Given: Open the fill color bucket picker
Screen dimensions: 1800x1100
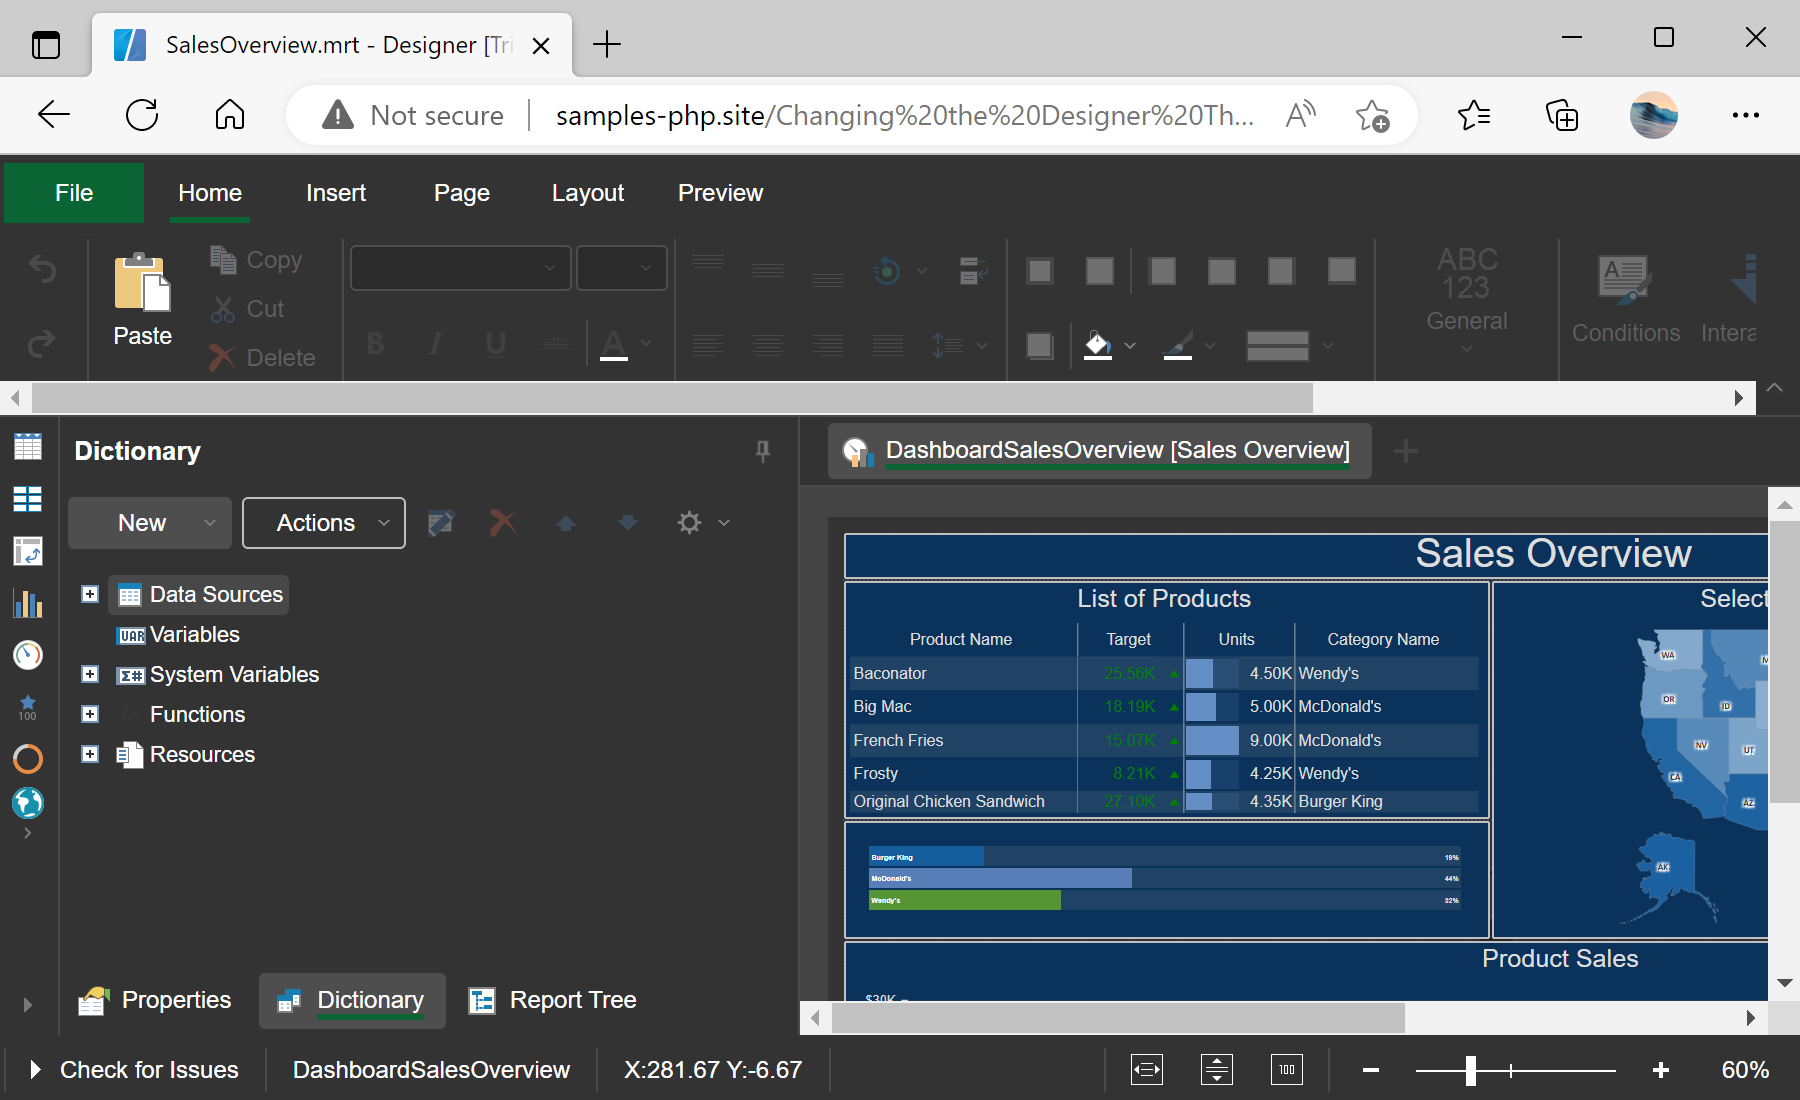Looking at the screenshot, I should click(x=1110, y=345).
